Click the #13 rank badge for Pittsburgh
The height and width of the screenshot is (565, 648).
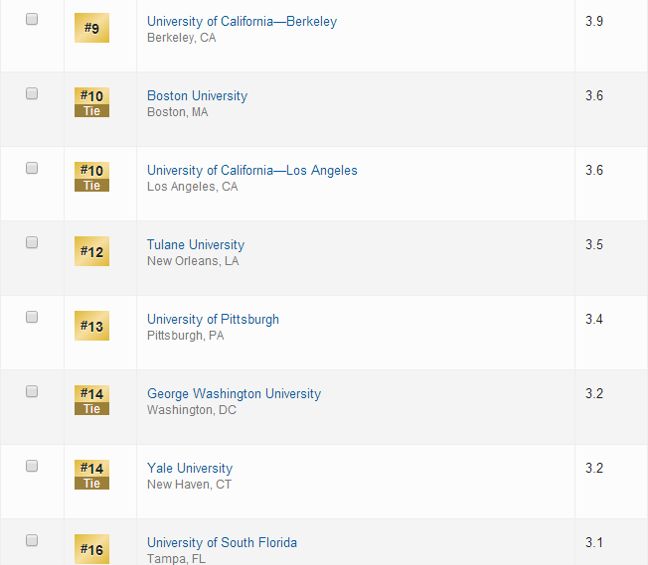pos(92,326)
